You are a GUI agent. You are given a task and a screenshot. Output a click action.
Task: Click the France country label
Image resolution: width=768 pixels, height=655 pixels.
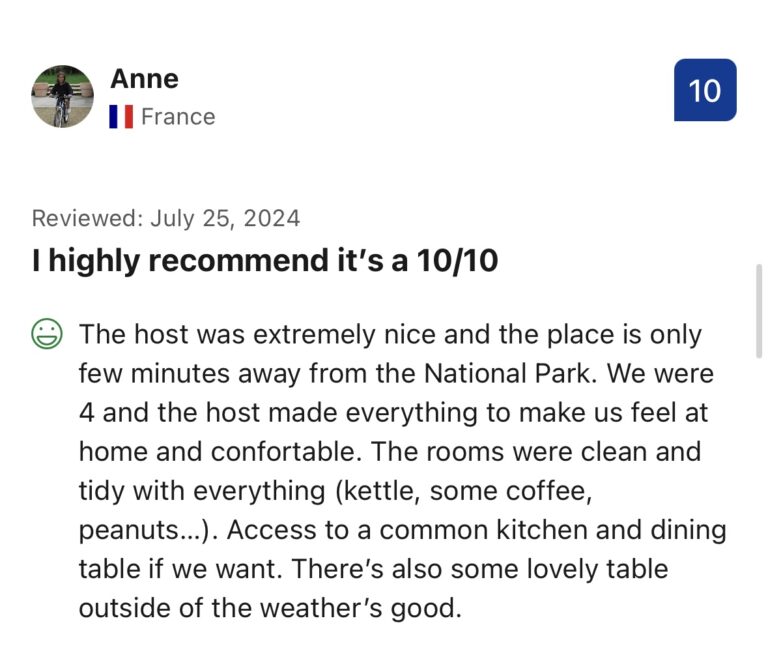(x=178, y=117)
